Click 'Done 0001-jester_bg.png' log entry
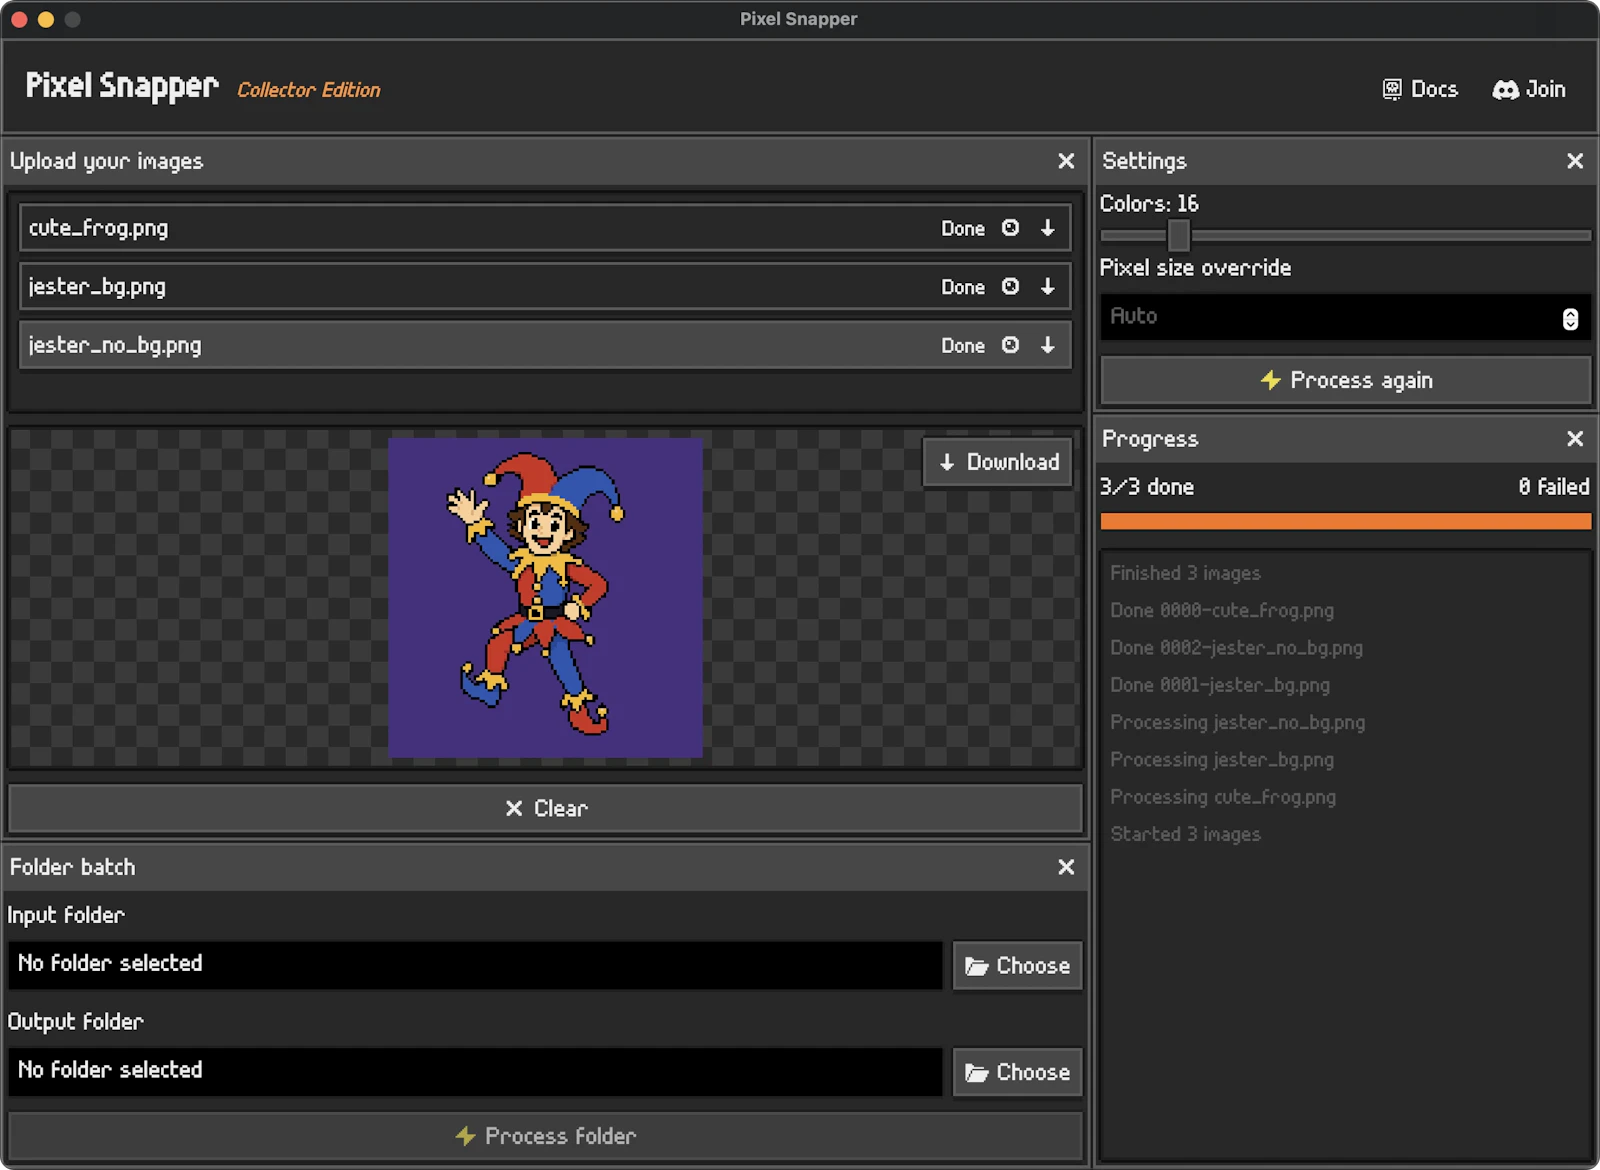Screen dimensions: 1600x1170 coord(1219,685)
